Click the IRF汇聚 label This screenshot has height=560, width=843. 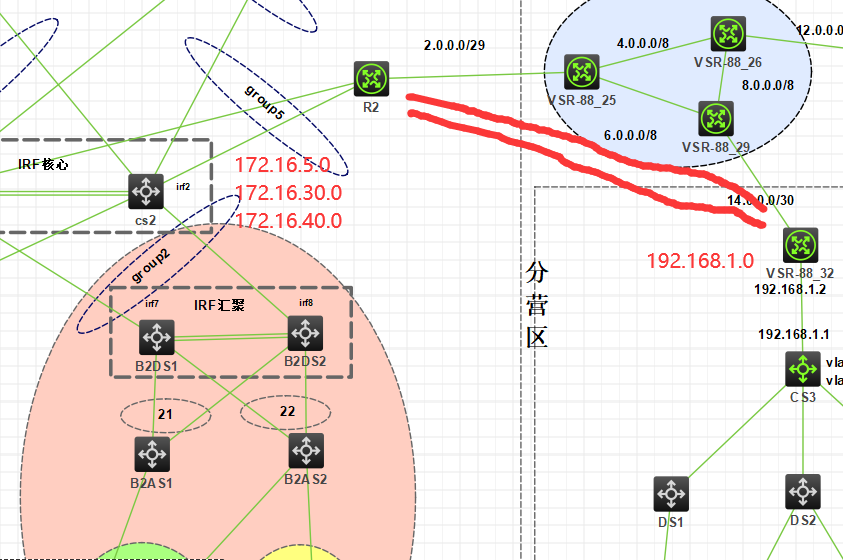pyautogui.click(x=219, y=305)
